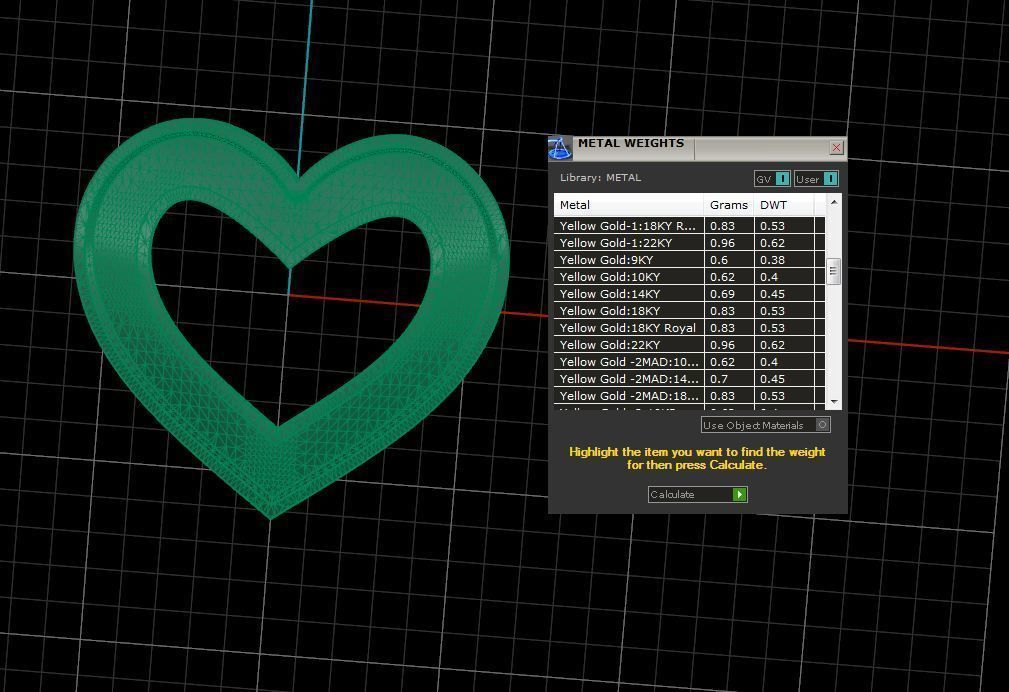Select Yellow Gold -2MAD:14... row

[x=689, y=379]
